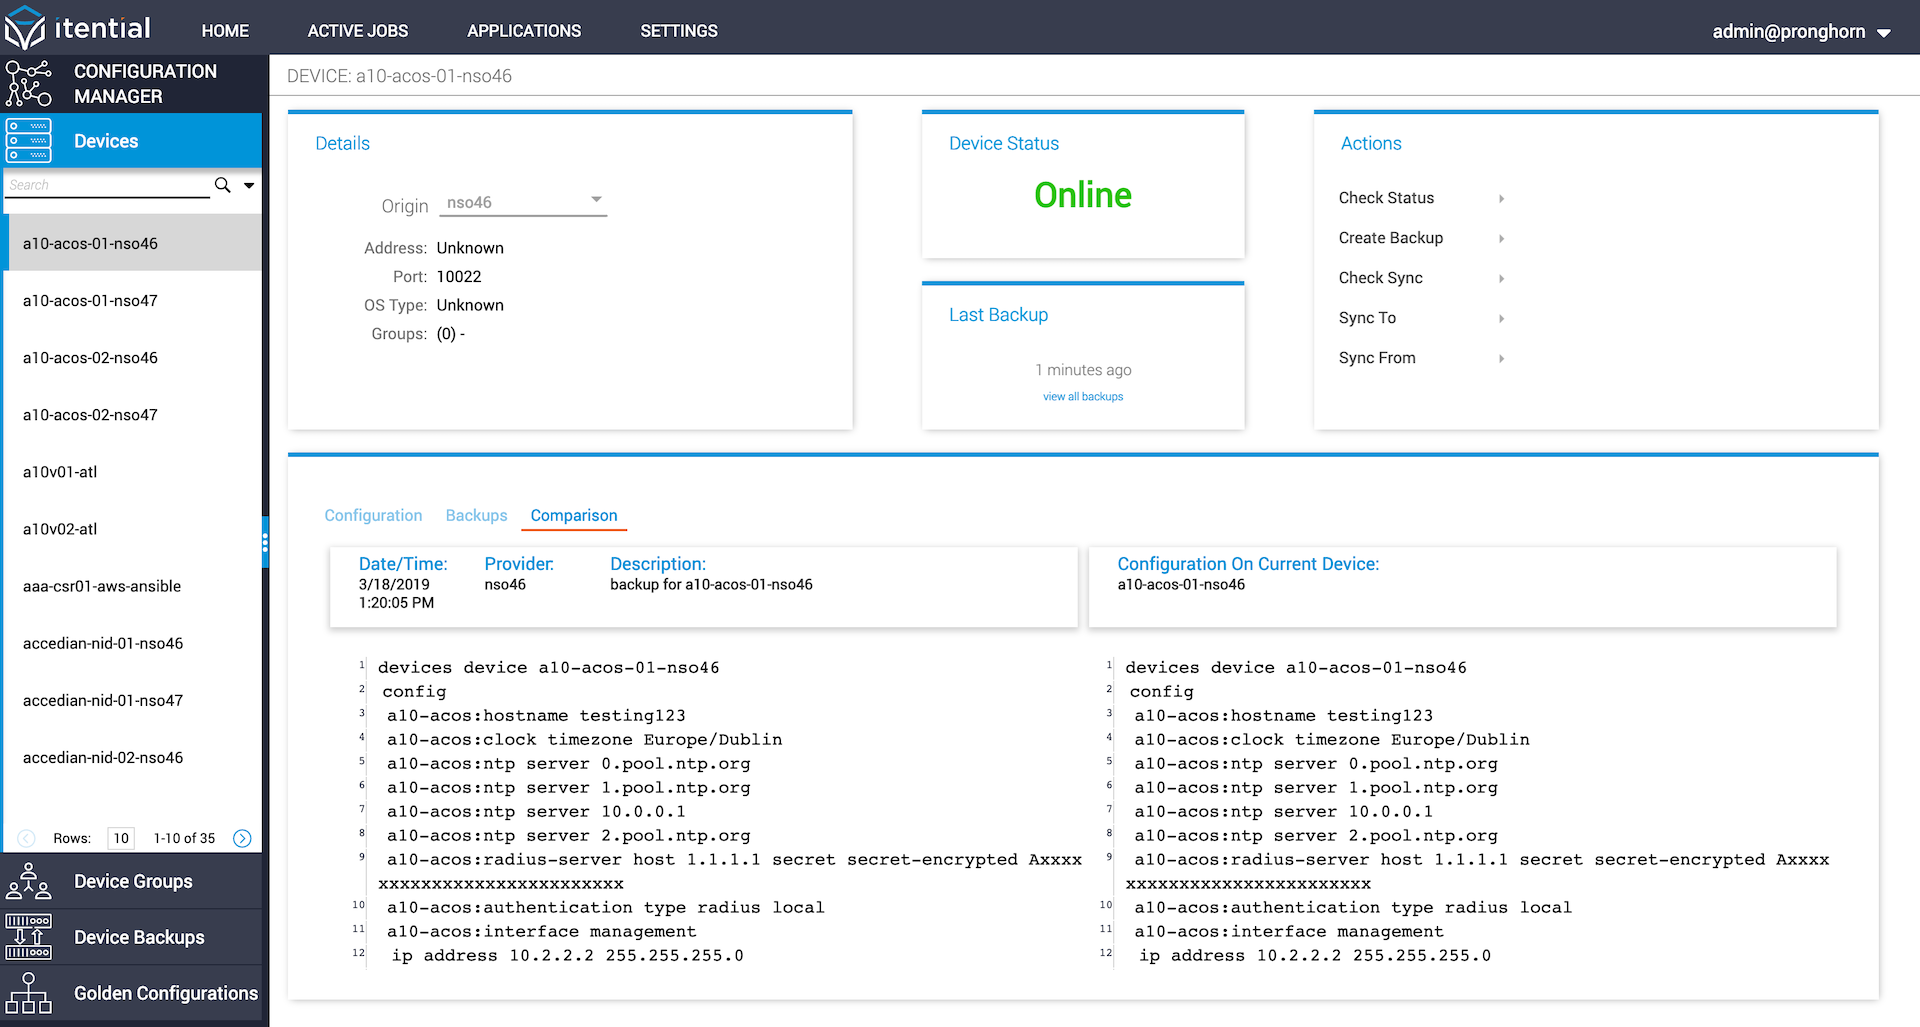Select device accedian-nid-01-nso46
This screenshot has width=1920, height=1027.
point(133,643)
